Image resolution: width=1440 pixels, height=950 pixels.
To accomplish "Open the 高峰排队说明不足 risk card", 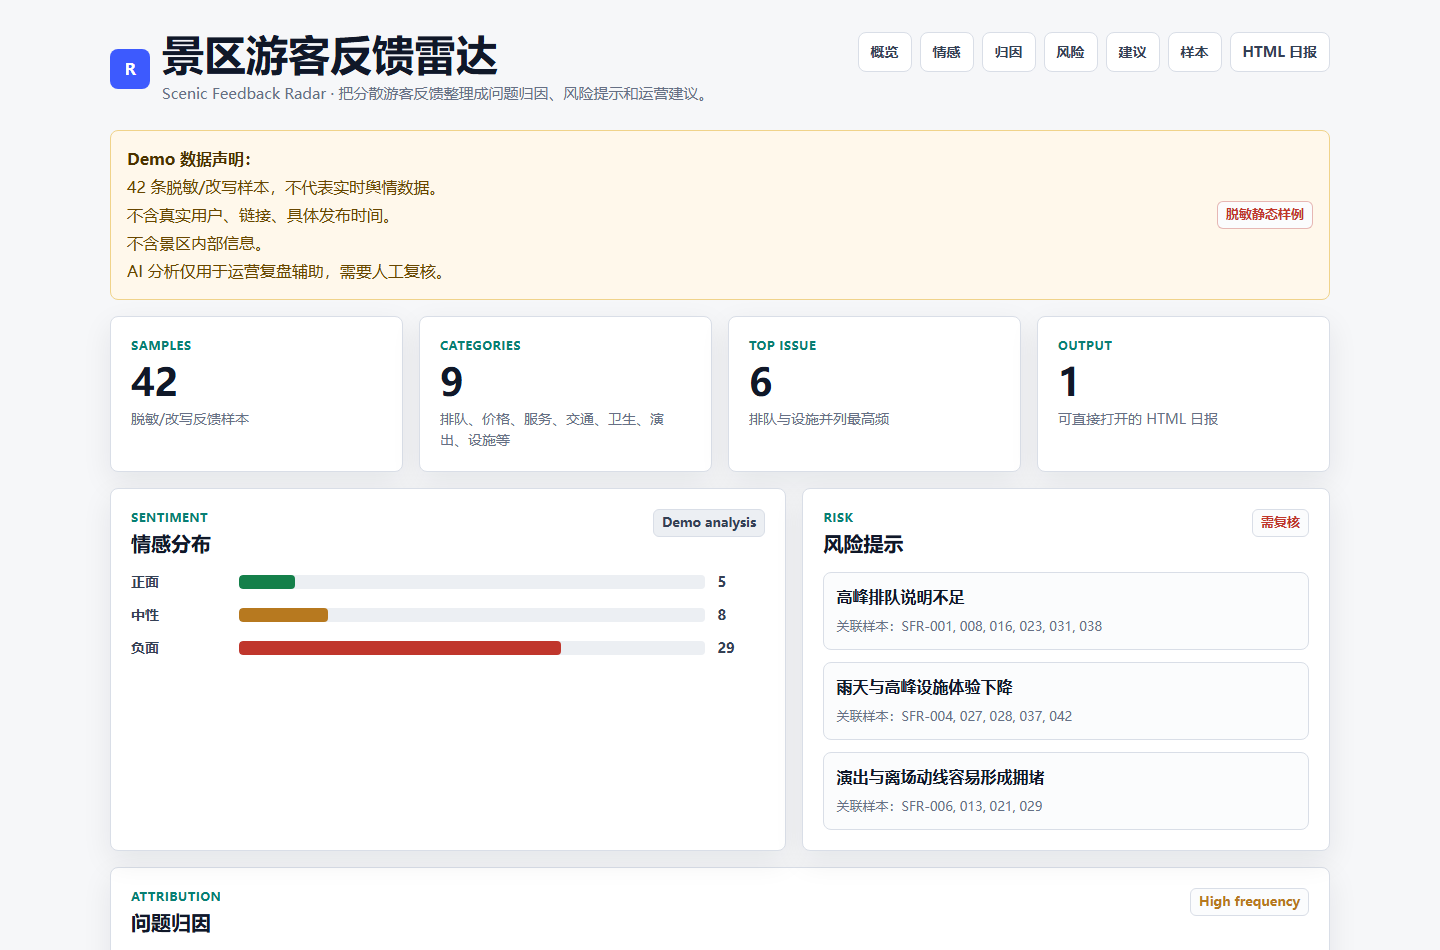I will click(x=1066, y=611).
